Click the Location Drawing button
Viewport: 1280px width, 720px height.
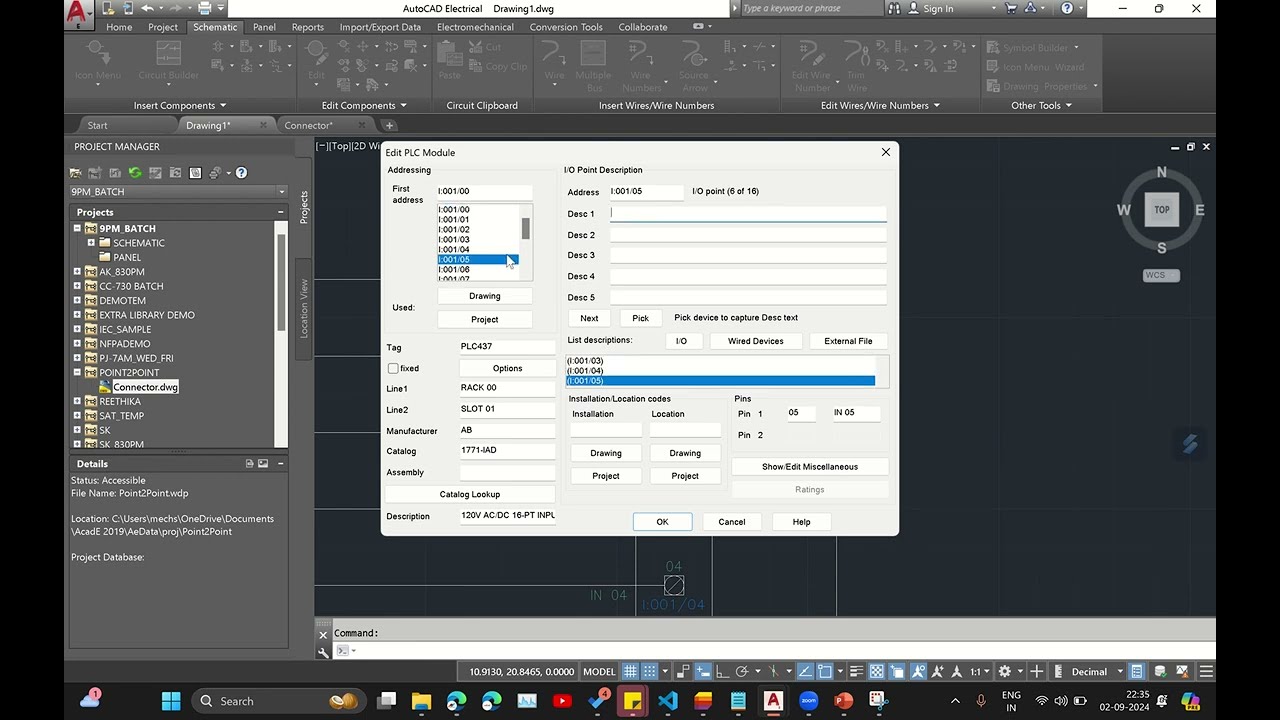pyautogui.click(x=685, y=453)
